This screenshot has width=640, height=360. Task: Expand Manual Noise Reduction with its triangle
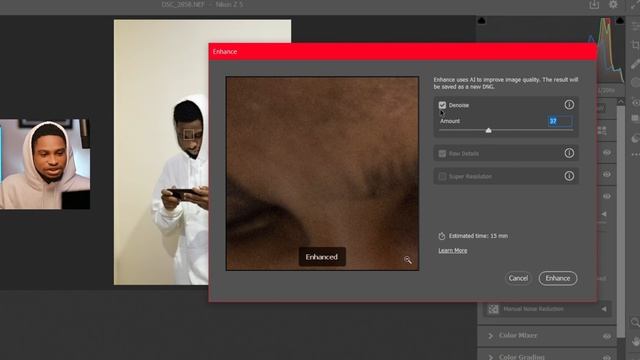[604, 309]
